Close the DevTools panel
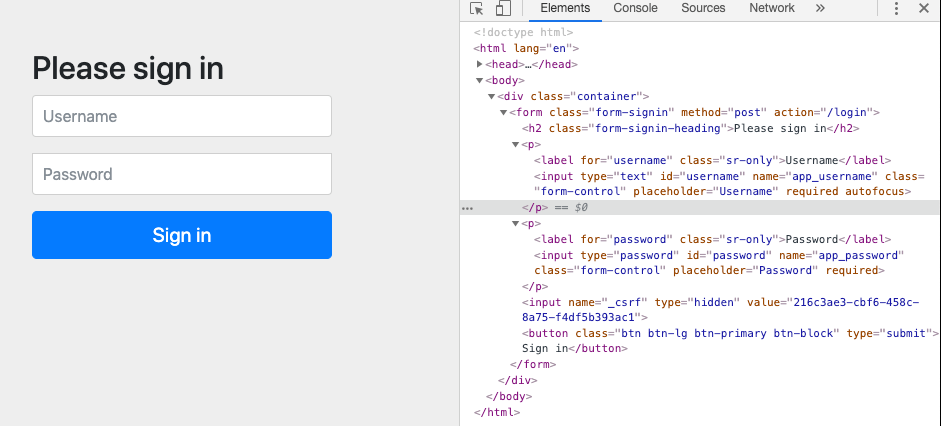941x426 pixels. pos(924,8)
